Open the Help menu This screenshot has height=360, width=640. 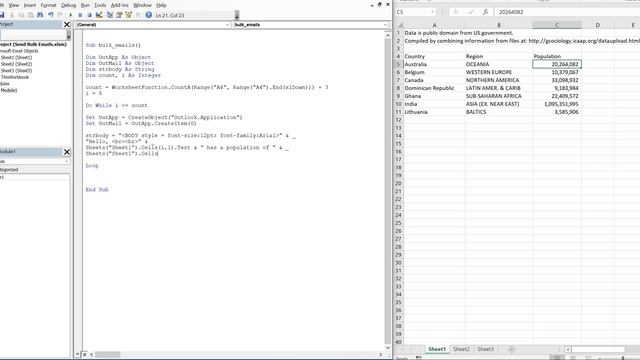161,5
